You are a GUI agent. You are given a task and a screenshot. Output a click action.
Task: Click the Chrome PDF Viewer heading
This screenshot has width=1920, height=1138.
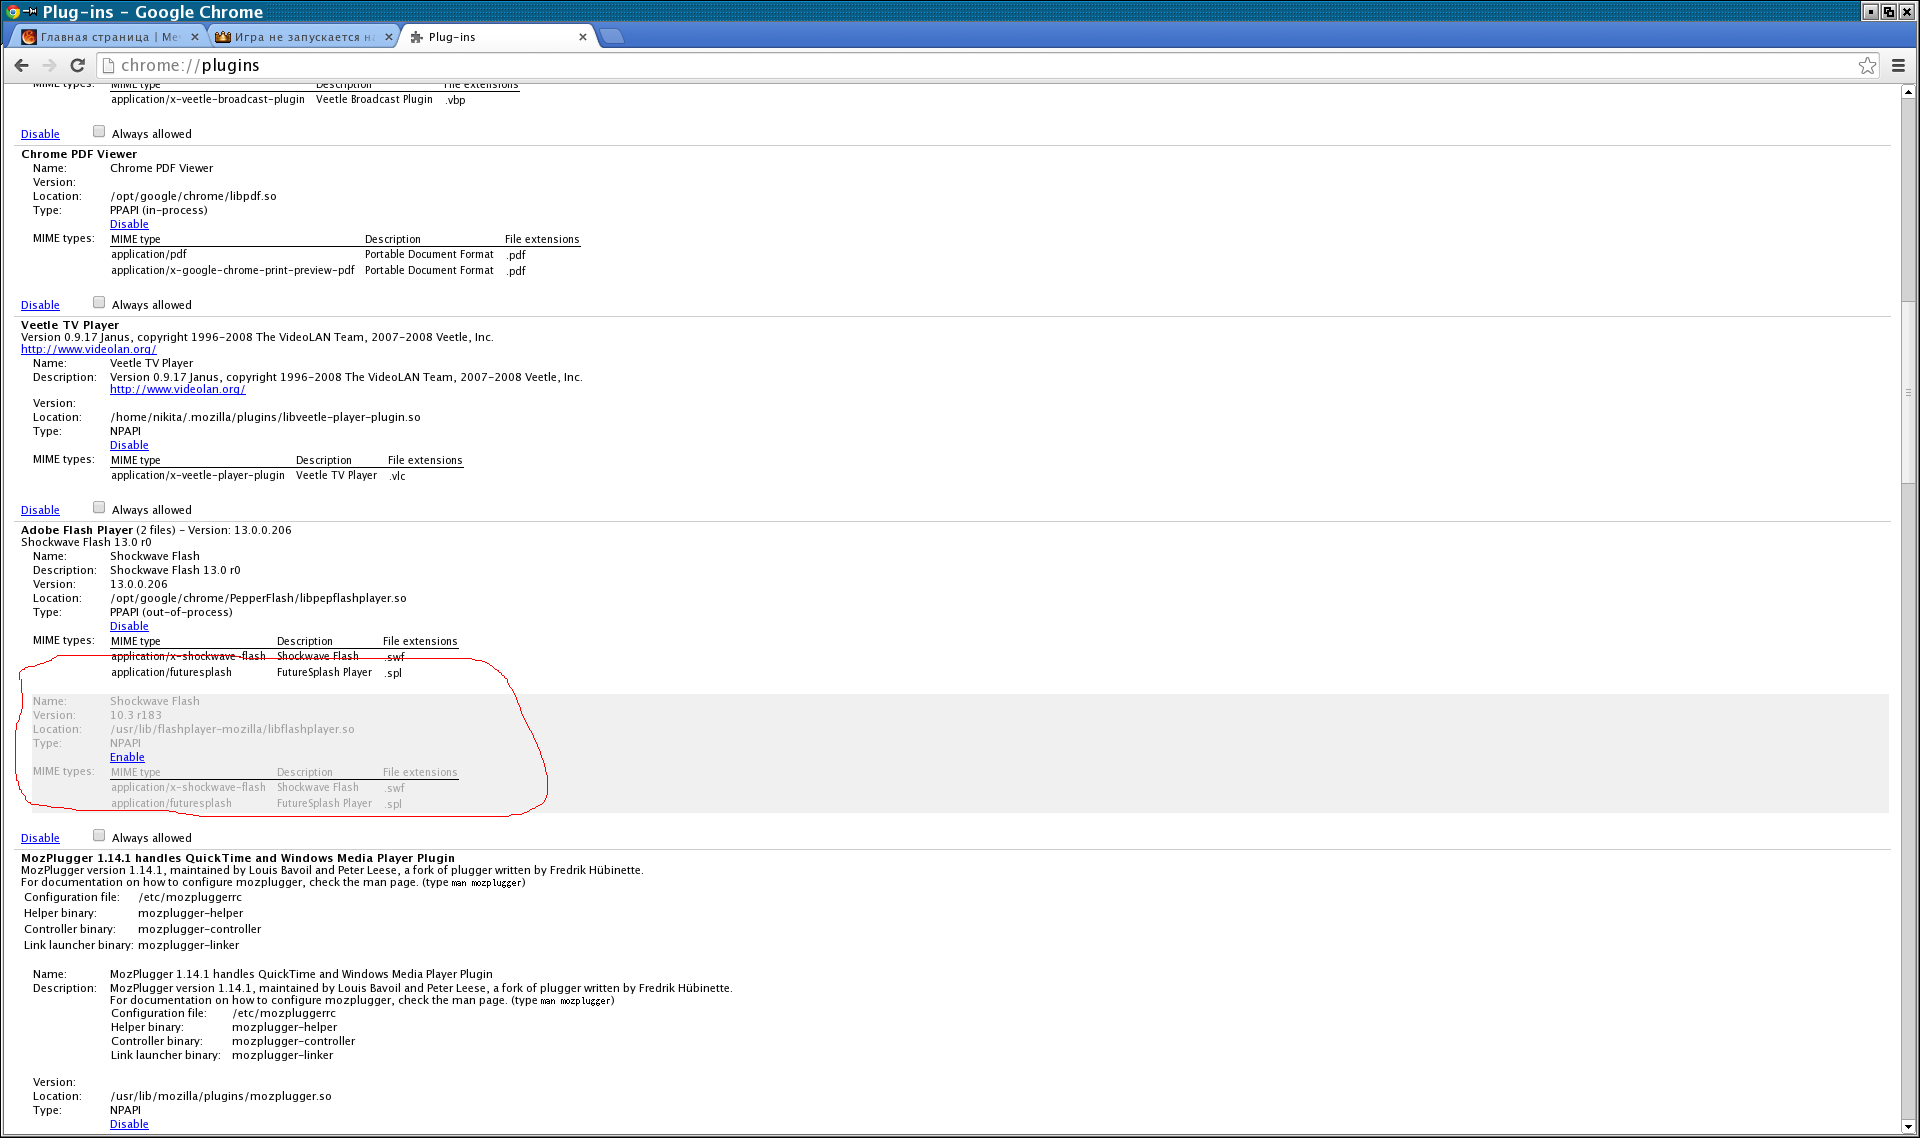[x=79, y=154]
